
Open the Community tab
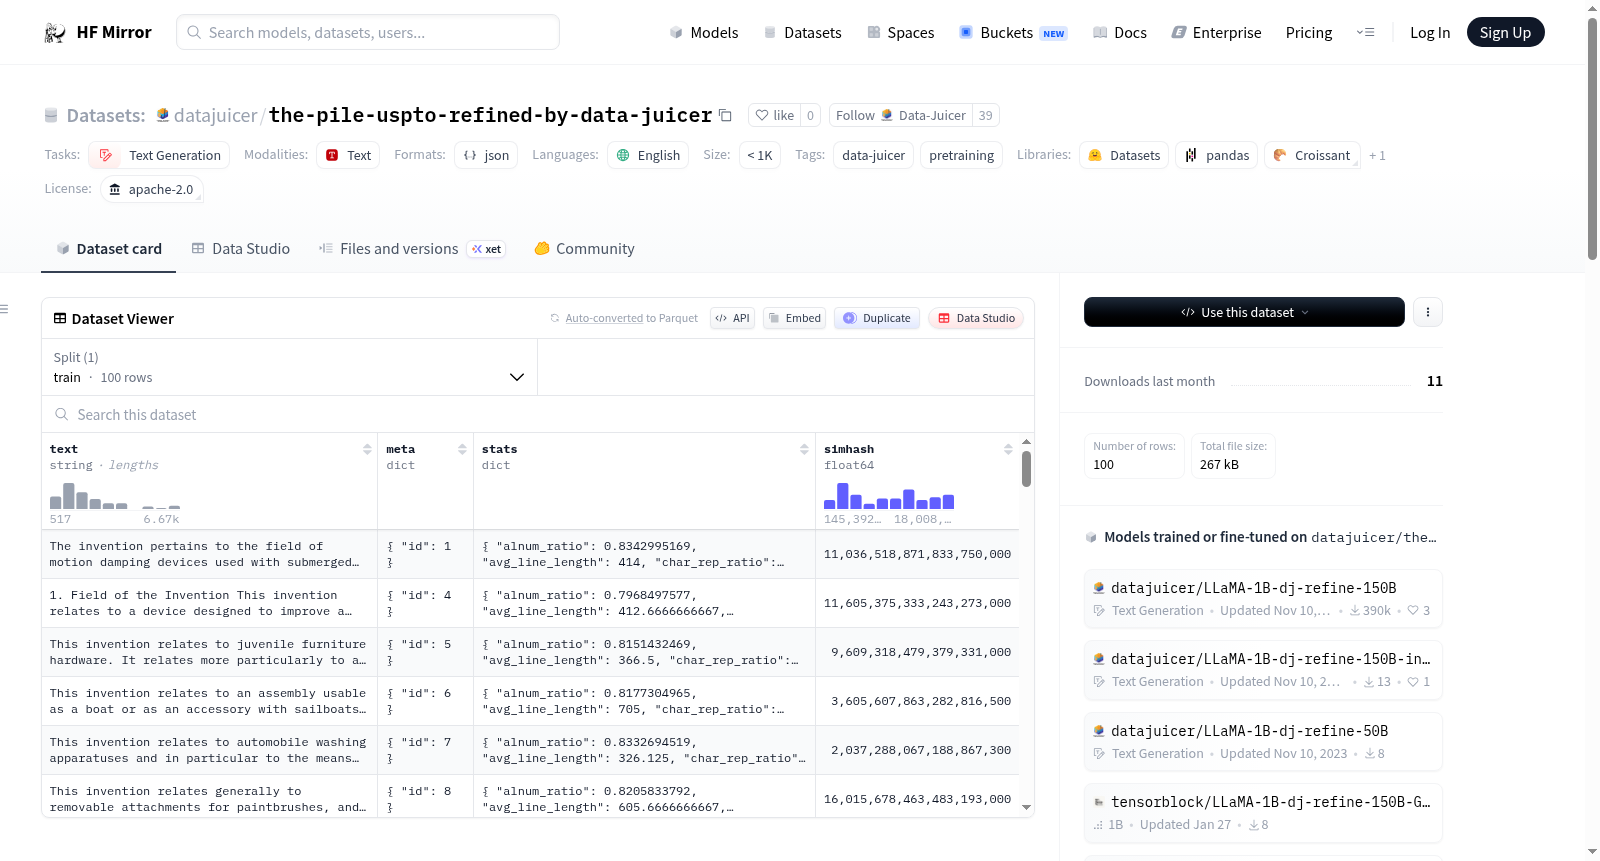click(584, 249)
